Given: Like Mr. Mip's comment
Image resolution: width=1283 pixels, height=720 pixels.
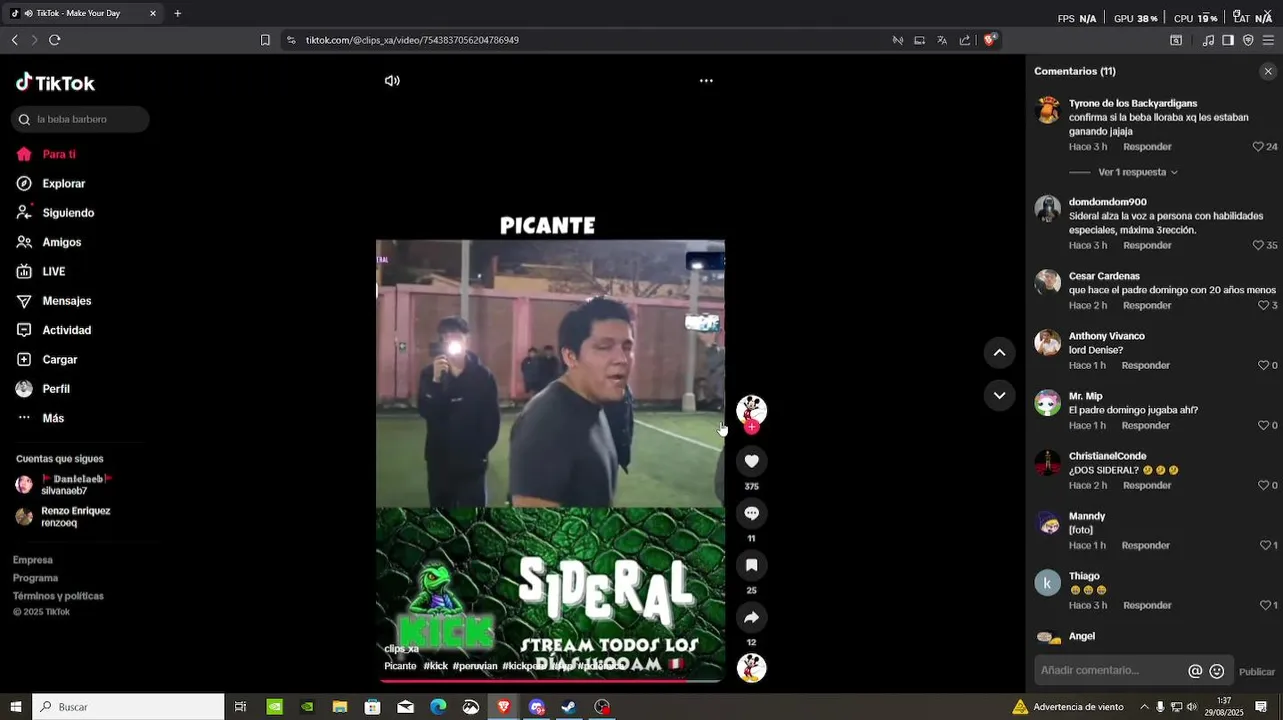Looking at the screenshot, I should coord(1263,425).
